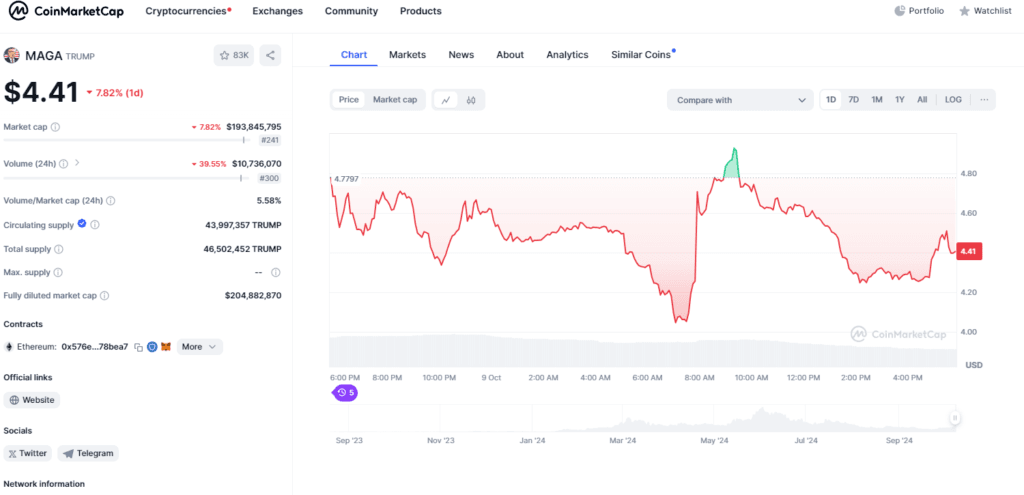Open the Community menu

[351, 11]
